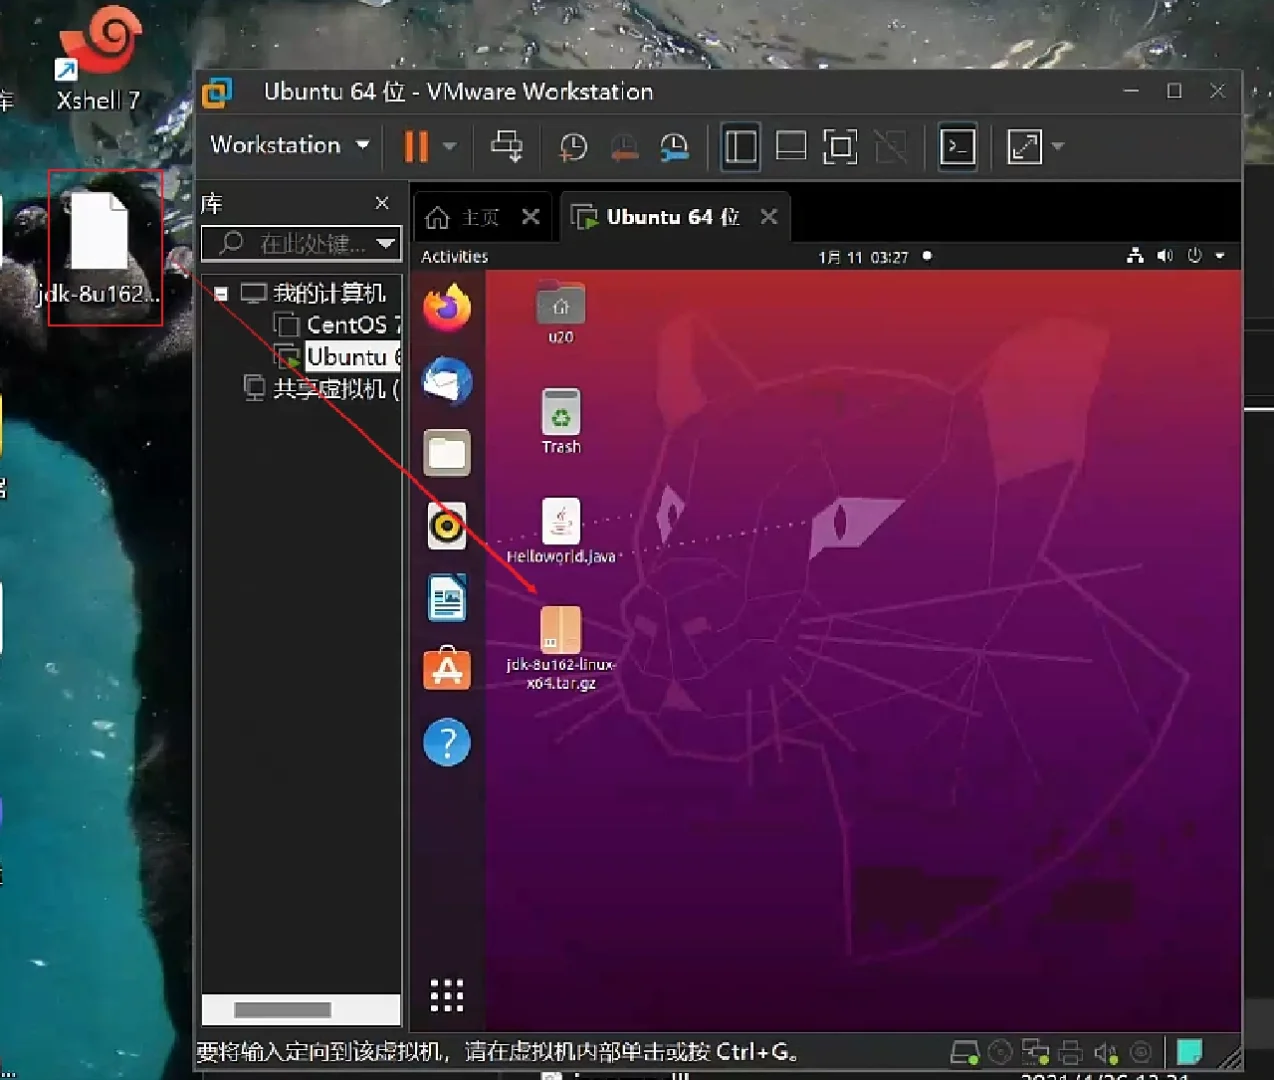The height and width of the screenshot is (1080, 1274).
Task: Take a snapshot of the virtual machine
Action: pos(573,147)
